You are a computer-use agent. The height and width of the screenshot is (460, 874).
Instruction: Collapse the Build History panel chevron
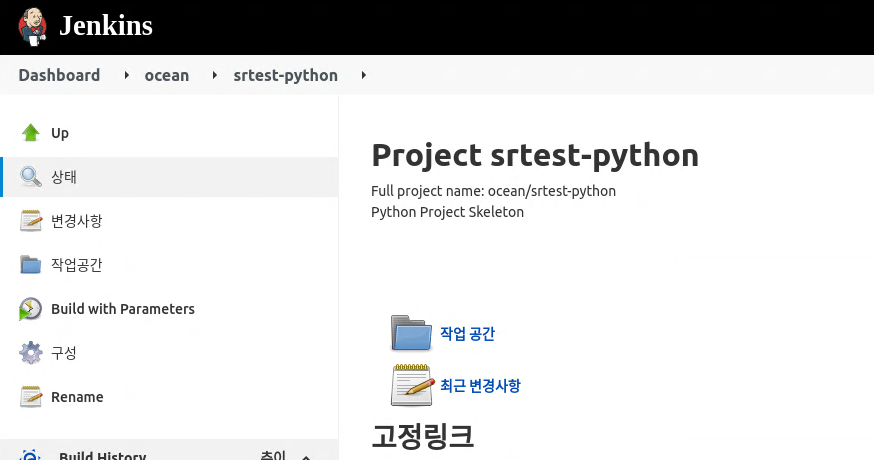(x=306, y=457)
